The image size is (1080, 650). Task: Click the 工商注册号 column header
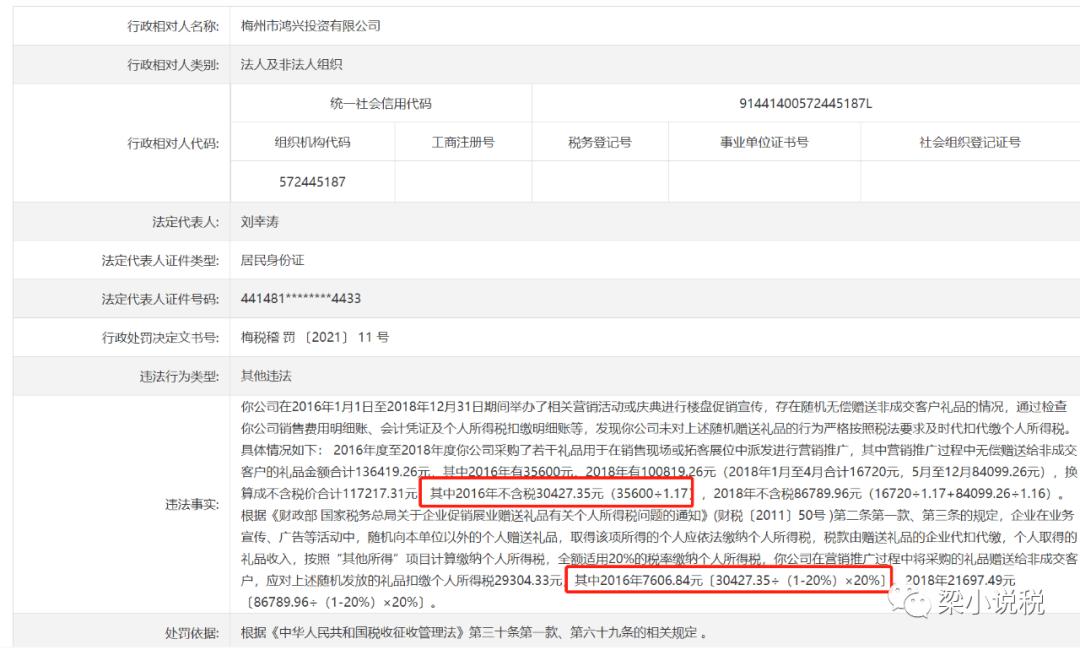point(463,143)
